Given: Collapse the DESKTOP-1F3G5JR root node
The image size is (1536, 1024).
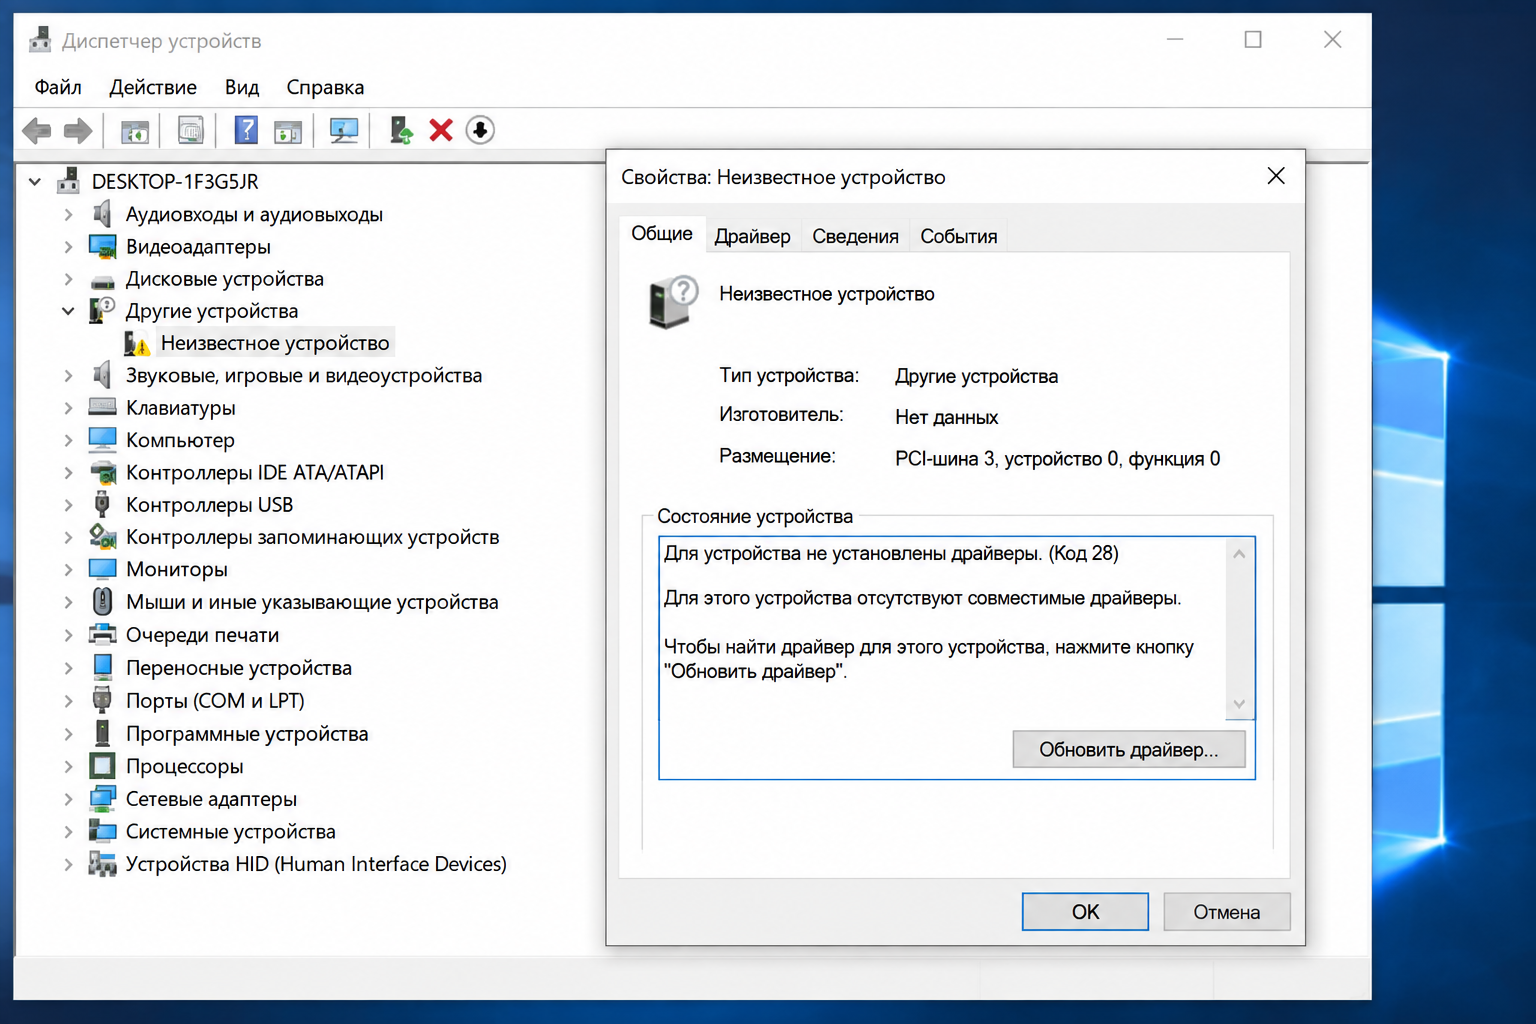Looking at the screenshot, I should coord(35,182).
